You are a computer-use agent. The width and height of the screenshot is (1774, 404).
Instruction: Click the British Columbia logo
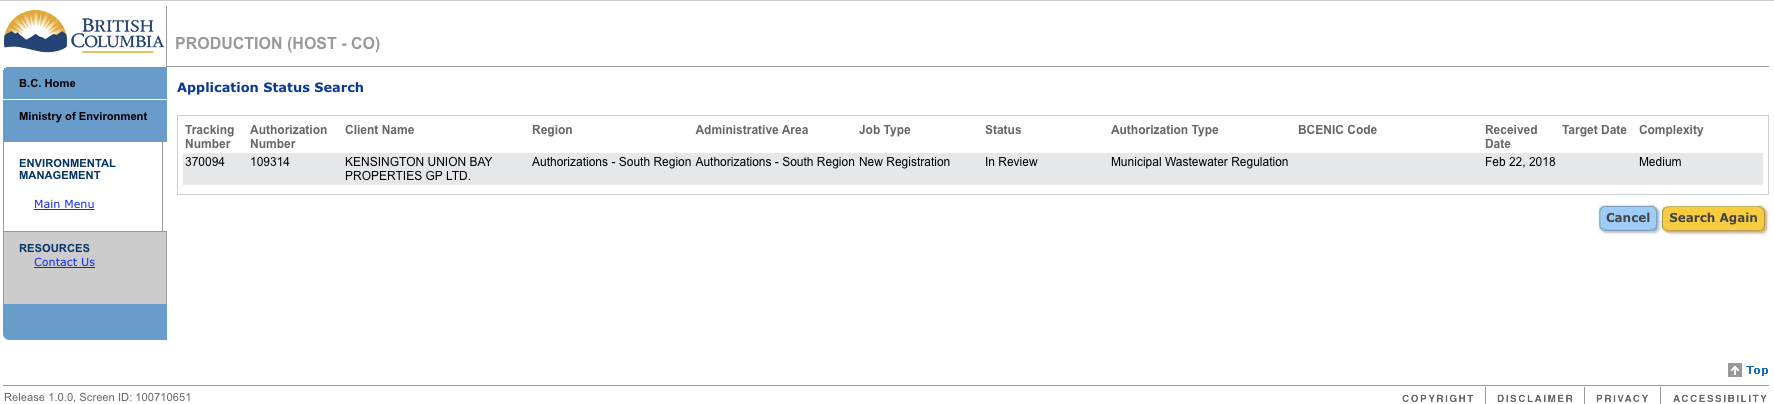(83, 31)
